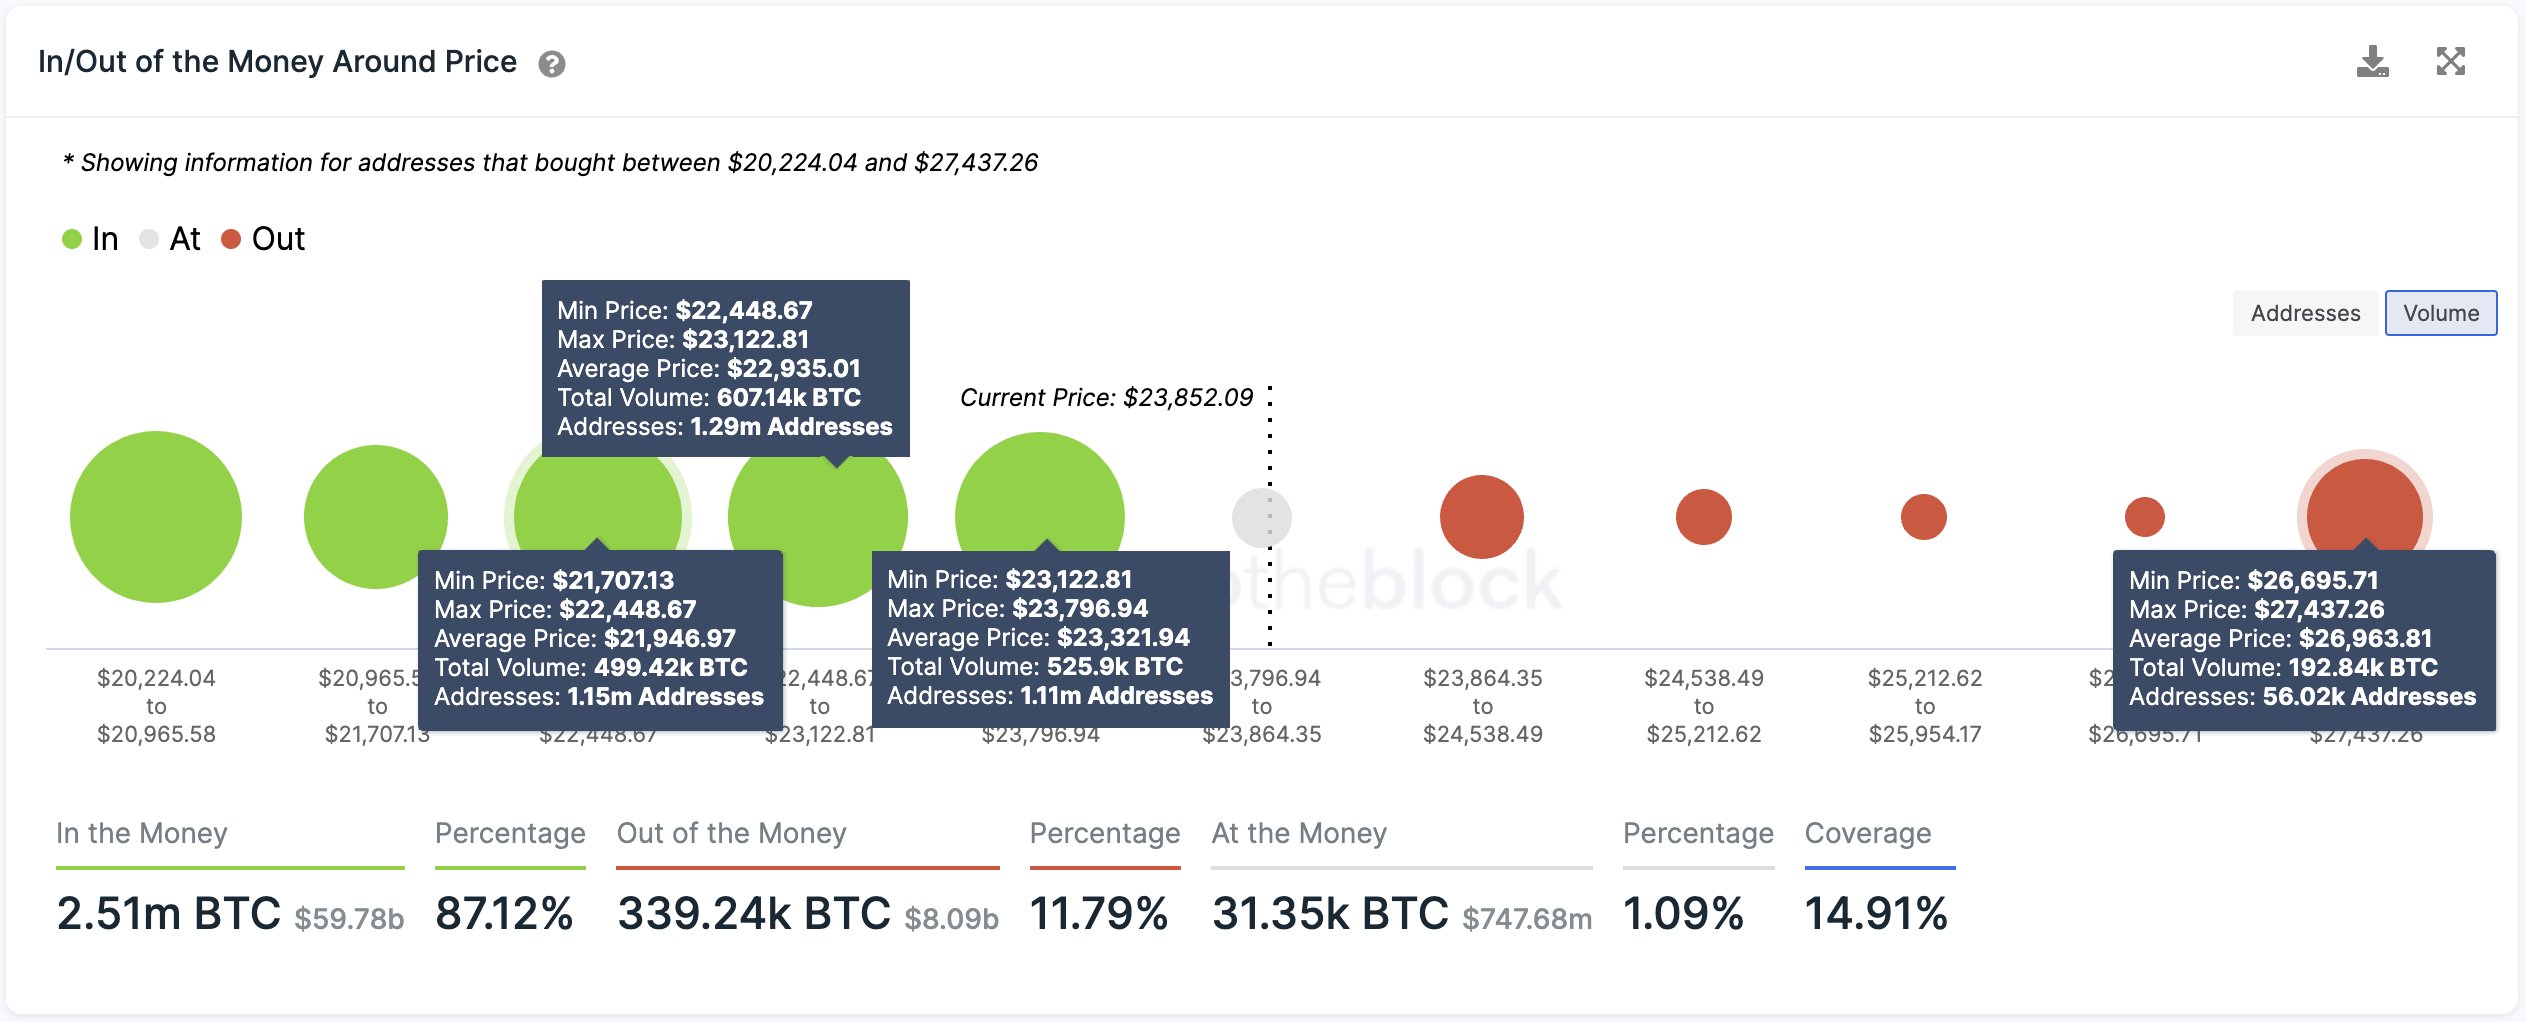The image size is (2526, 1022).
Task: Select the At the Money summary
Action: point(1299,833)
